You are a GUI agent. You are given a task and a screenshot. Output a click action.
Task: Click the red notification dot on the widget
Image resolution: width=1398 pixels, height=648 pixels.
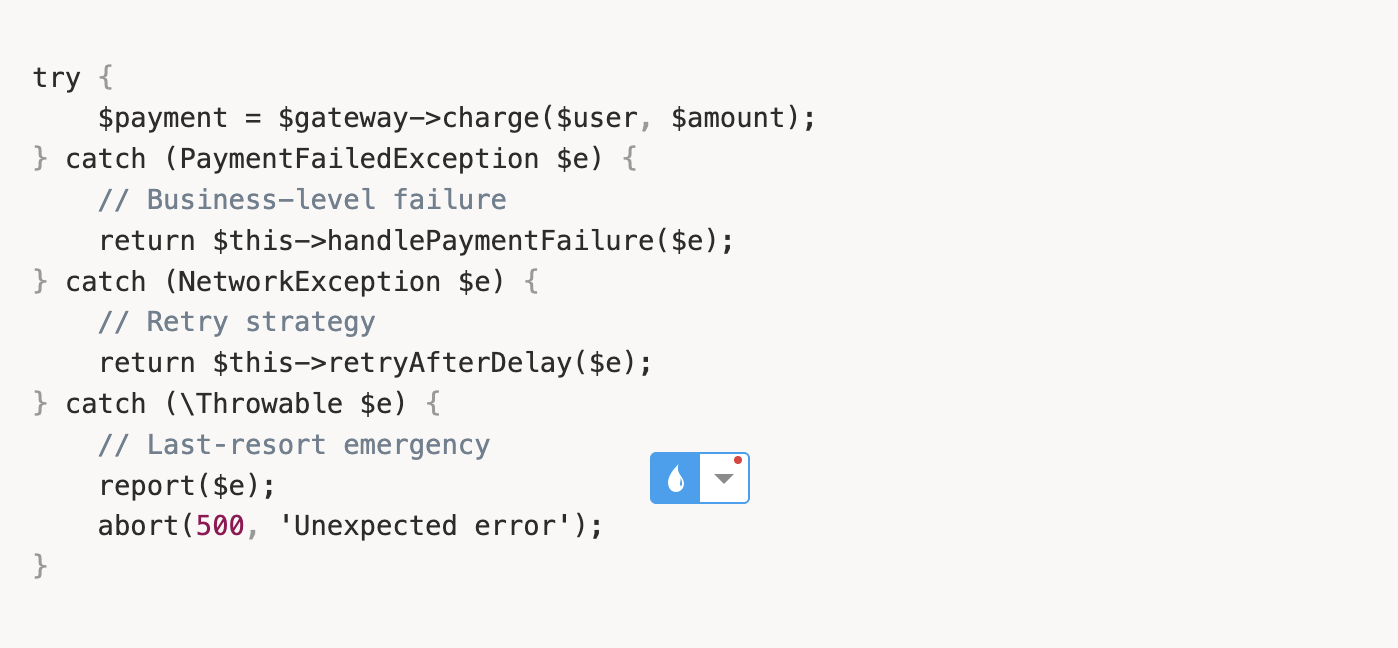[x=738, y=461]
